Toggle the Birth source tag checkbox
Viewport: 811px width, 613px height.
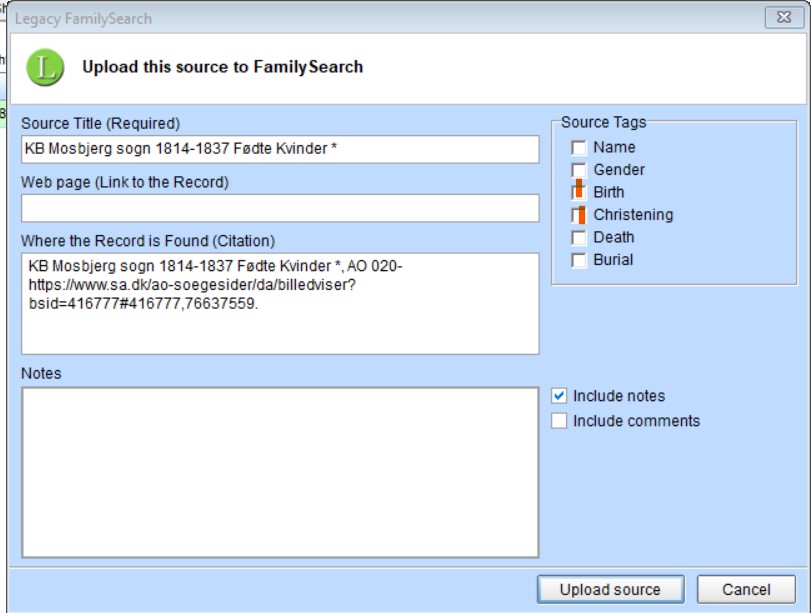pyautogui.click(x=579, y=192)
